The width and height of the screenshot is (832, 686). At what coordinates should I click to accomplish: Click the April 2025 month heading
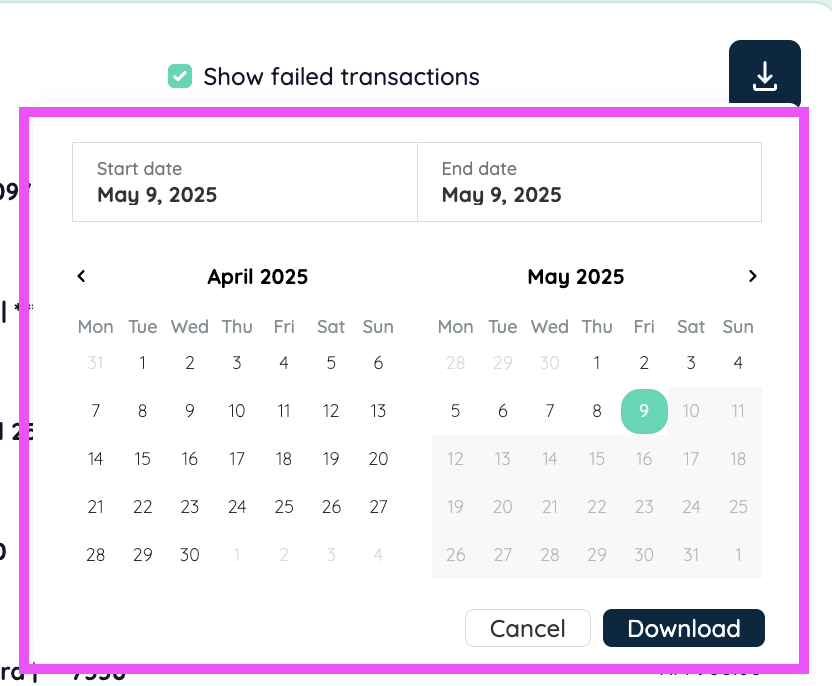[257, 277]
